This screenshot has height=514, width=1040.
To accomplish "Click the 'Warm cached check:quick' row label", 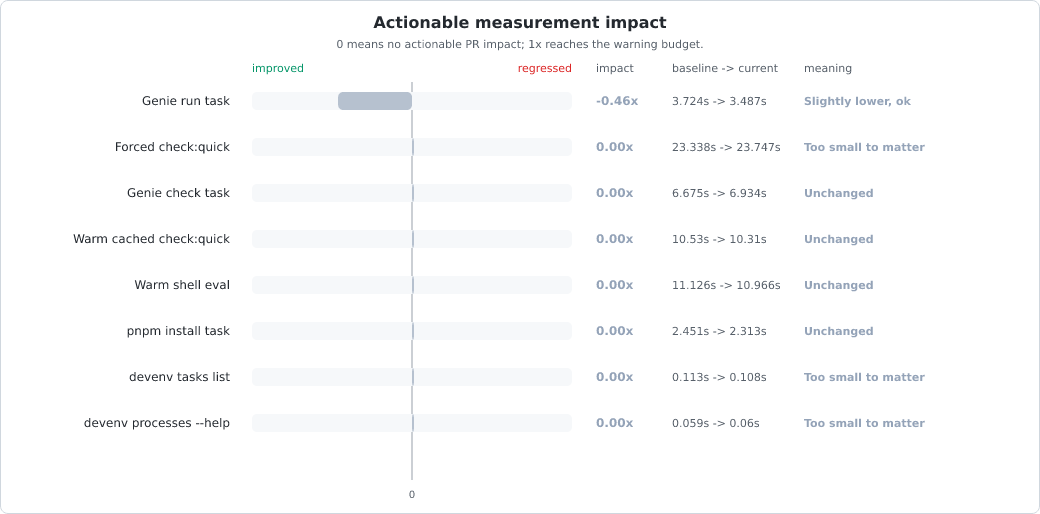I will point(151,239).
